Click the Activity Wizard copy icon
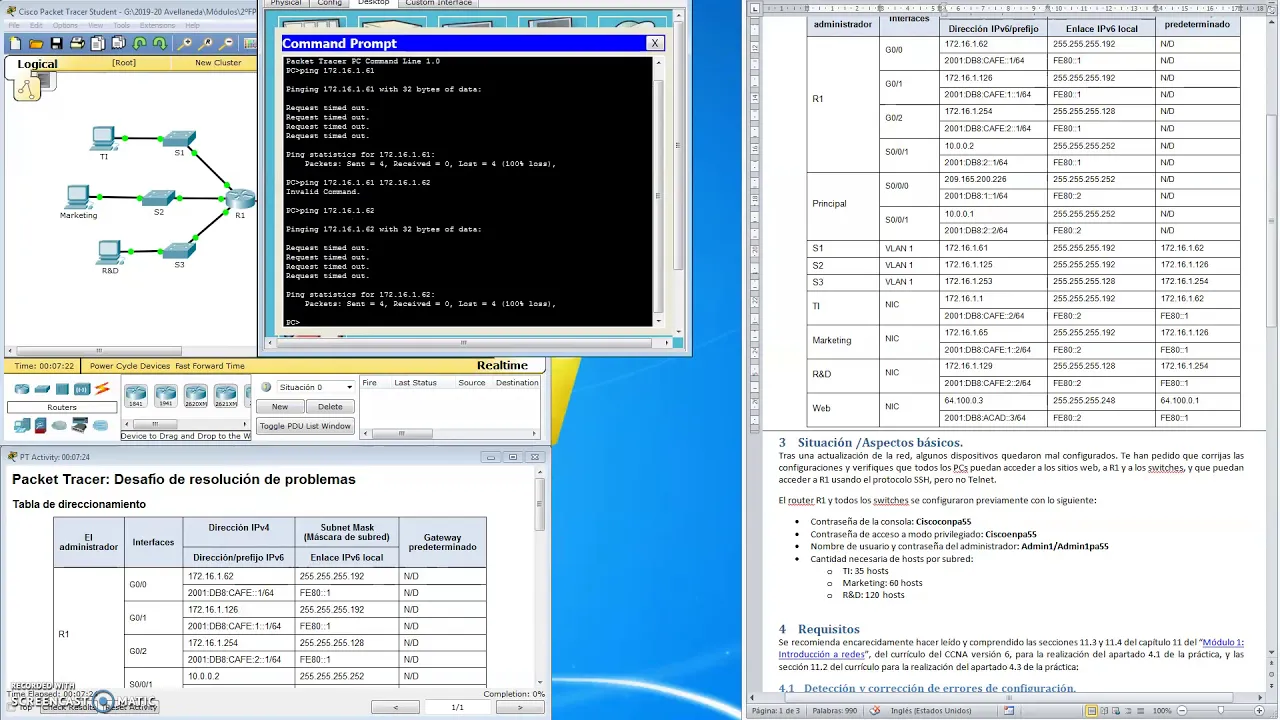Viewport: 1280px width, 720px height. (97, 43)
